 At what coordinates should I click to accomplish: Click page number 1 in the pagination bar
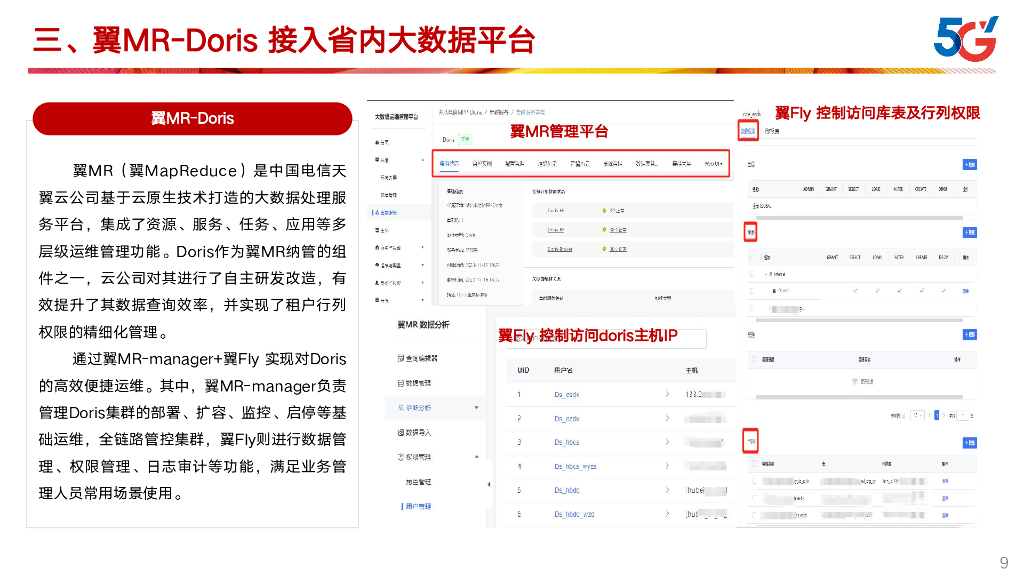pos(937,416)
